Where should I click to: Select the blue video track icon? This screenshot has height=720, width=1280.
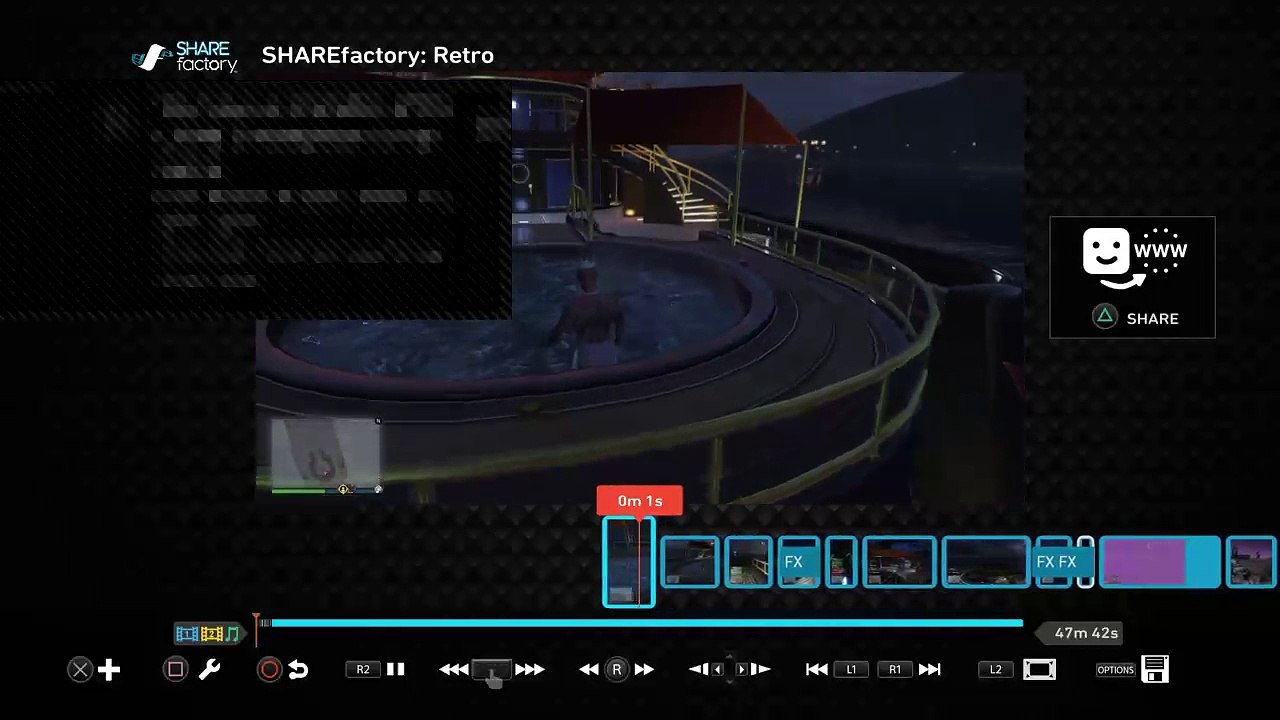186,634
